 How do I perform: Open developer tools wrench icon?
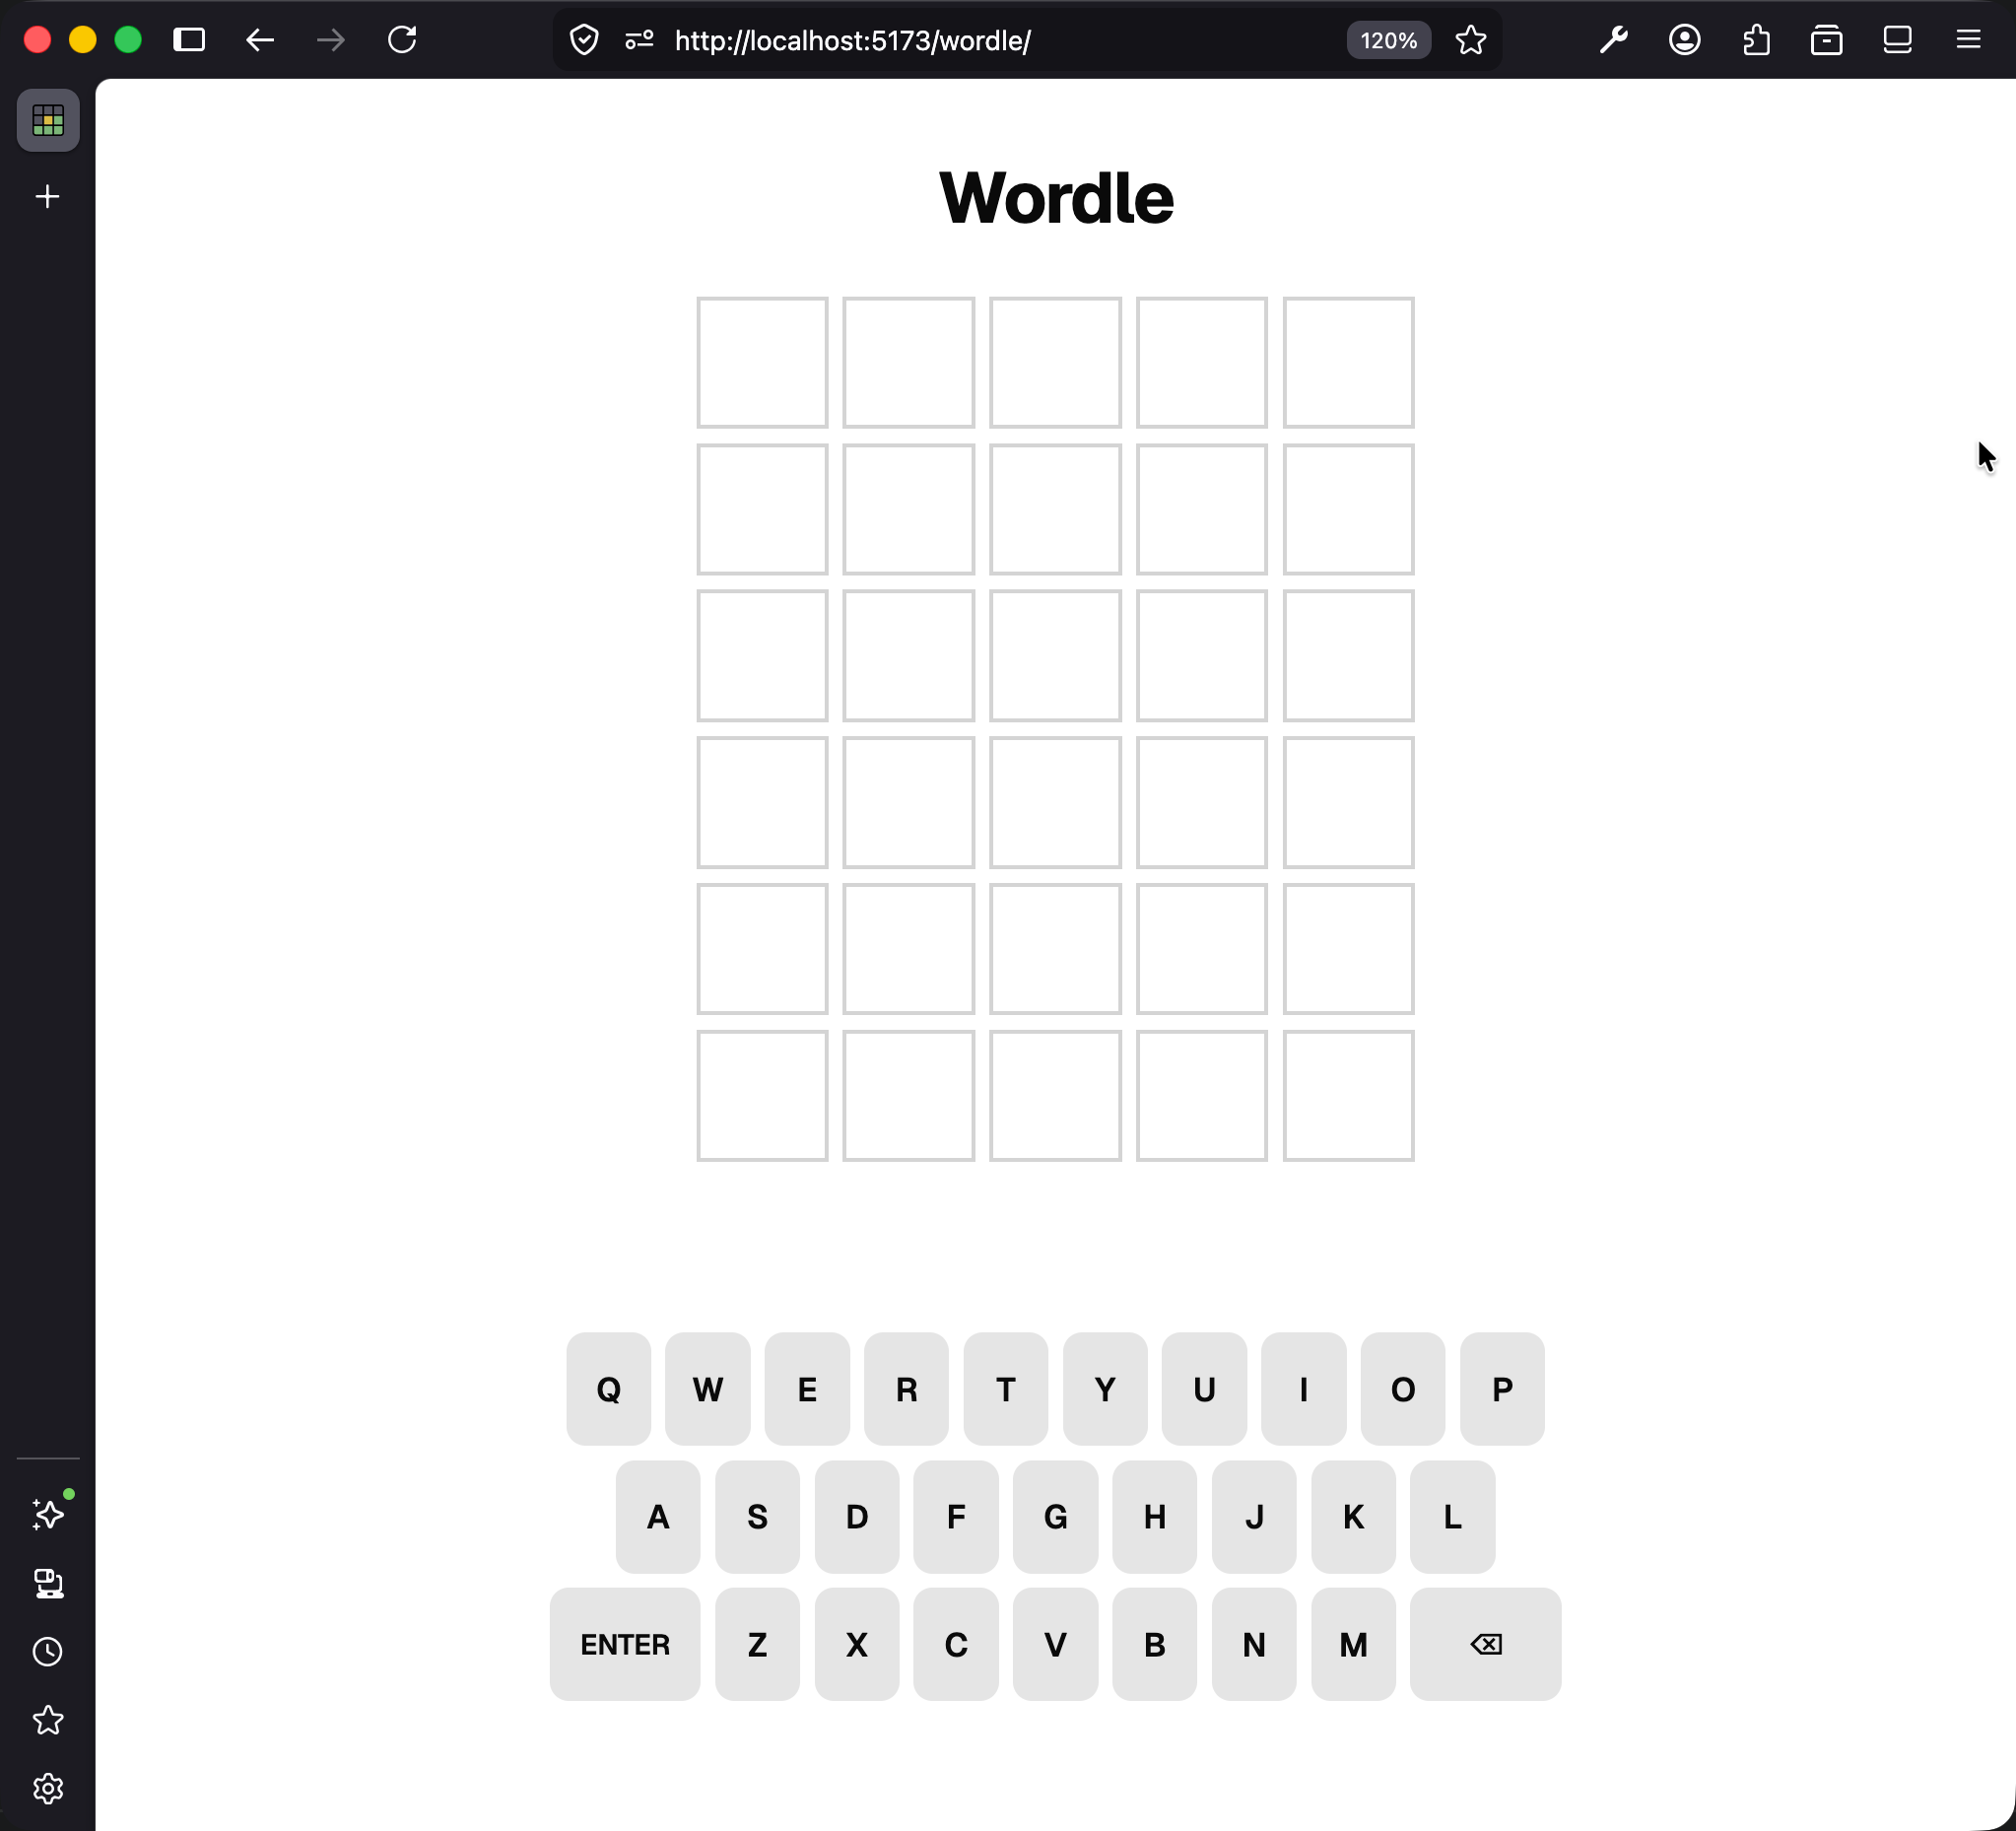coord(1613,40)
